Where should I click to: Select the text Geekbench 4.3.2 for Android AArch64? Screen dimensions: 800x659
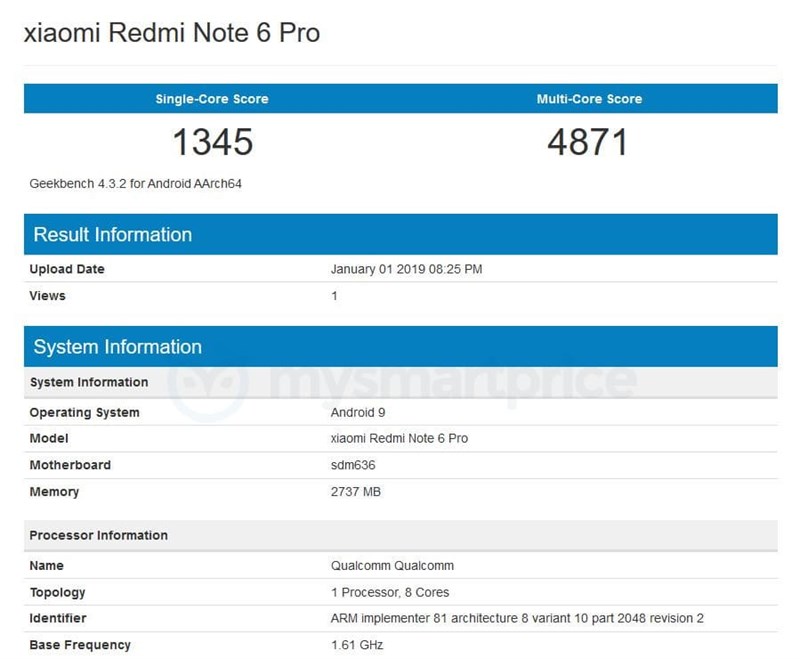tap(135, 184)
